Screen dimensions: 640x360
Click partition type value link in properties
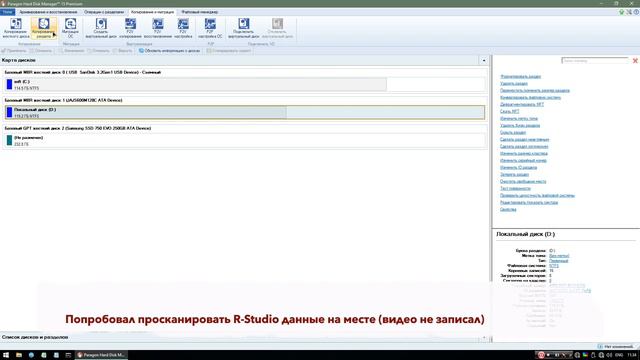coord(558,260)
